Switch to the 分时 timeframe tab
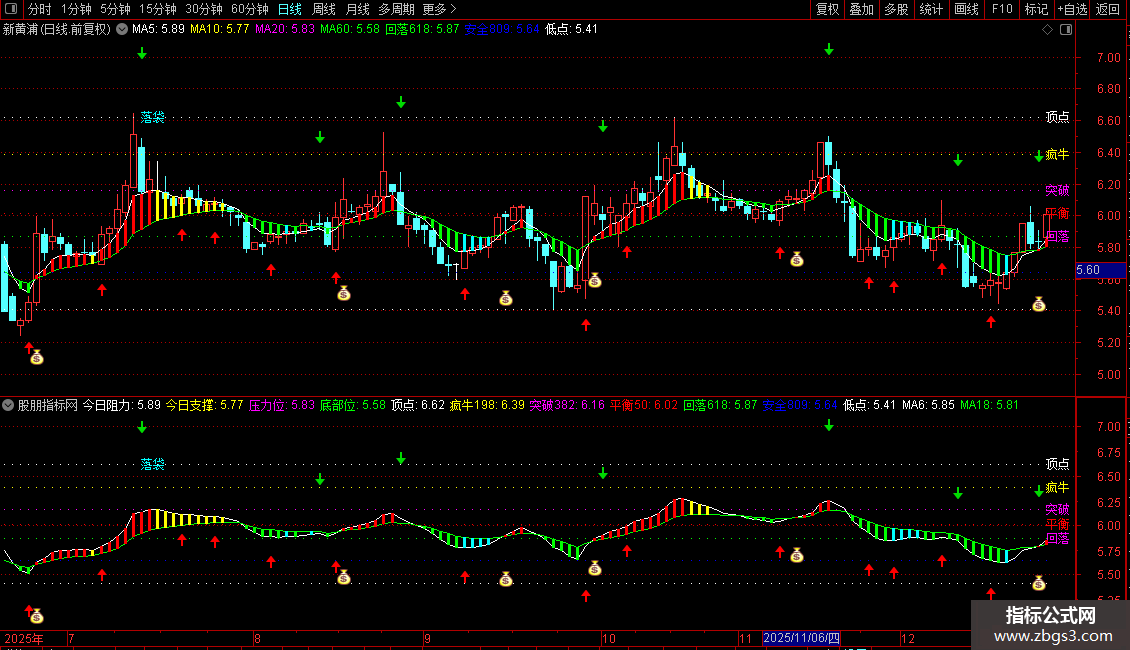The height and width of the screenshot is (650, 1130). coord(40,9)
